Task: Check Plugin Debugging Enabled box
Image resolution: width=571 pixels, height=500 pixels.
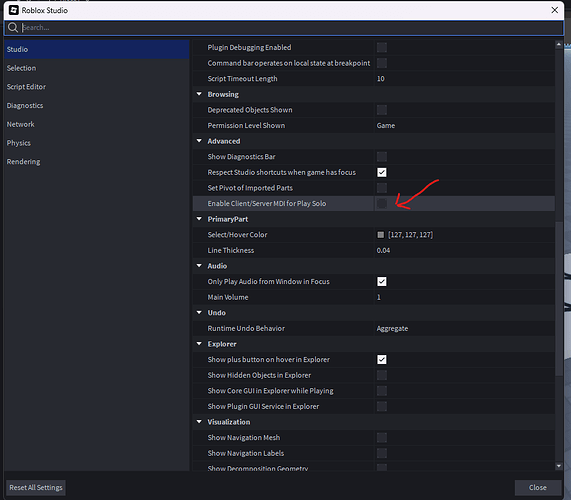Action: point(382,47)
